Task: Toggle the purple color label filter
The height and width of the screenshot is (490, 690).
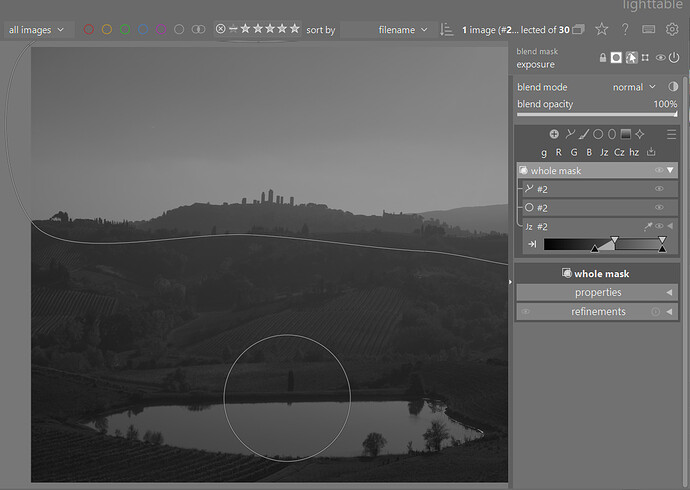Action: [x=161, y=29]
